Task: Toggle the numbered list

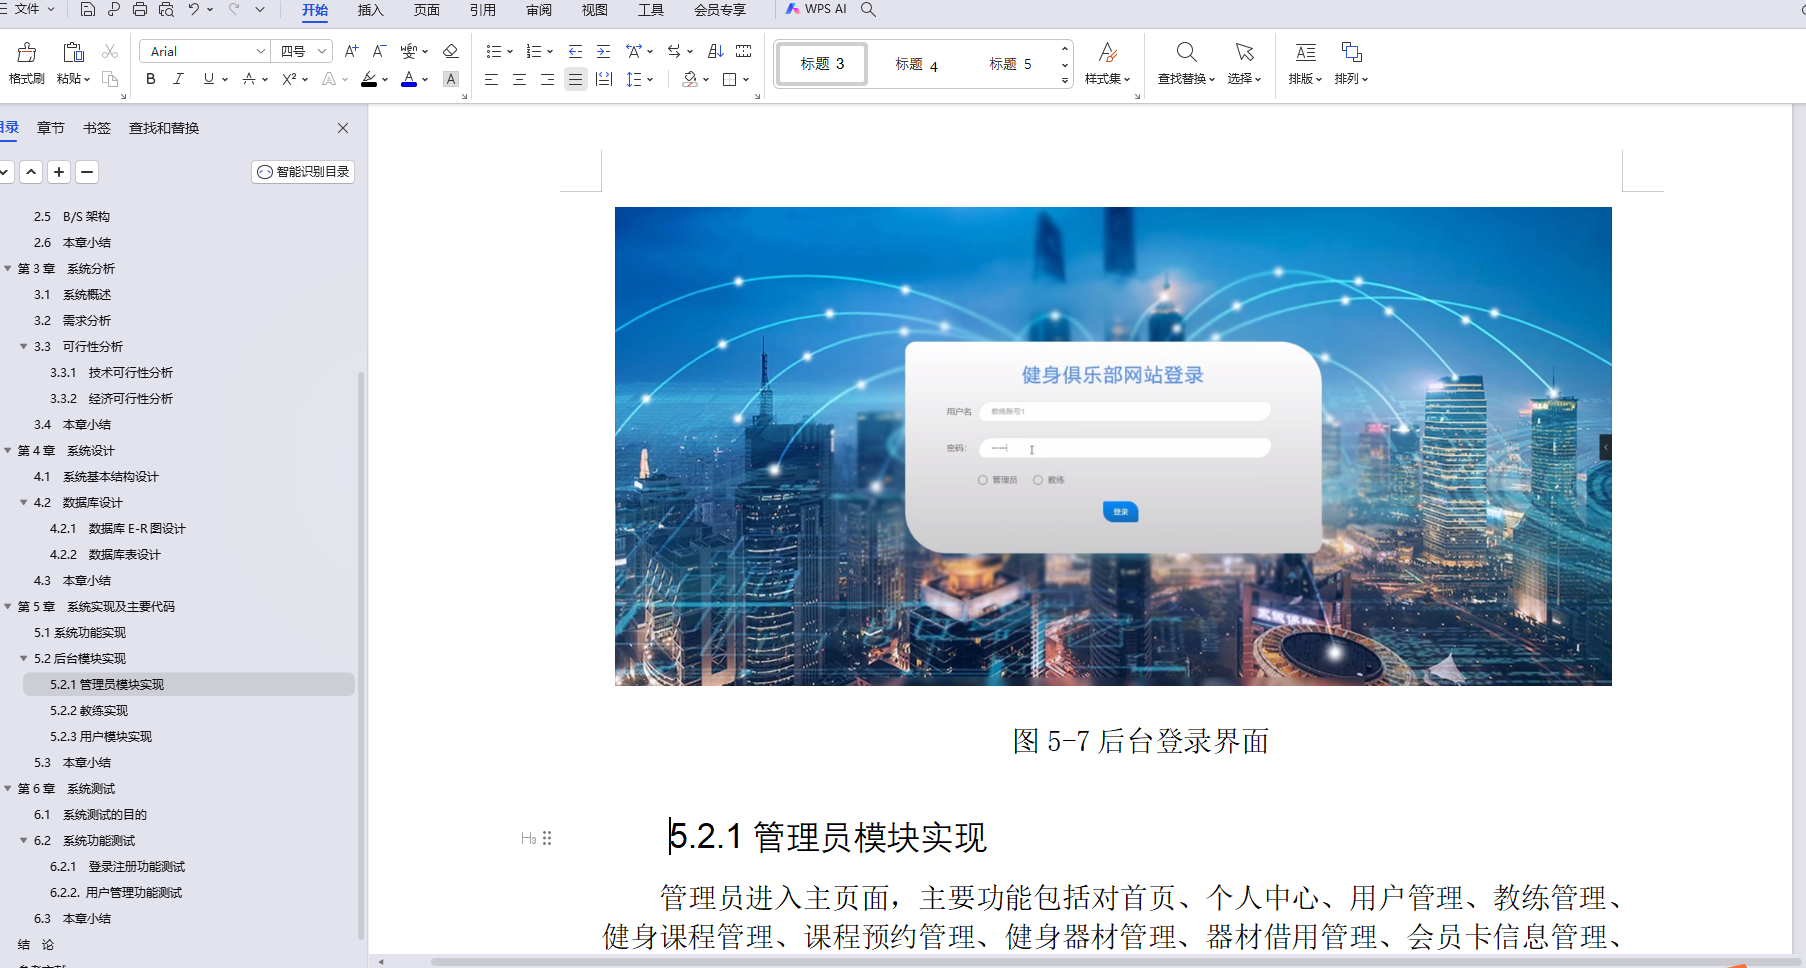Action: (x=534, y=51)
